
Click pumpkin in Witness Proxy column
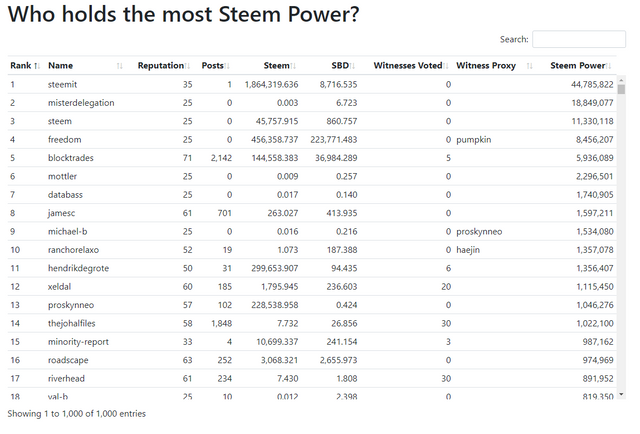point(475,139)
